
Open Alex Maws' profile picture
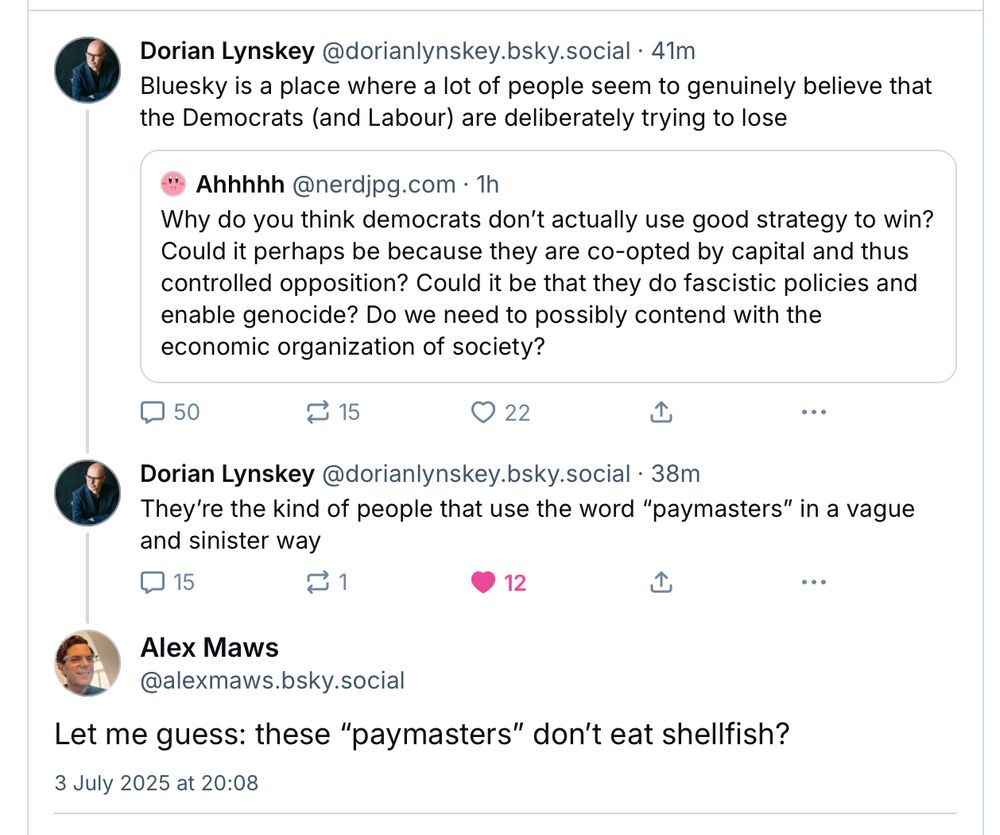click(88, 664)
